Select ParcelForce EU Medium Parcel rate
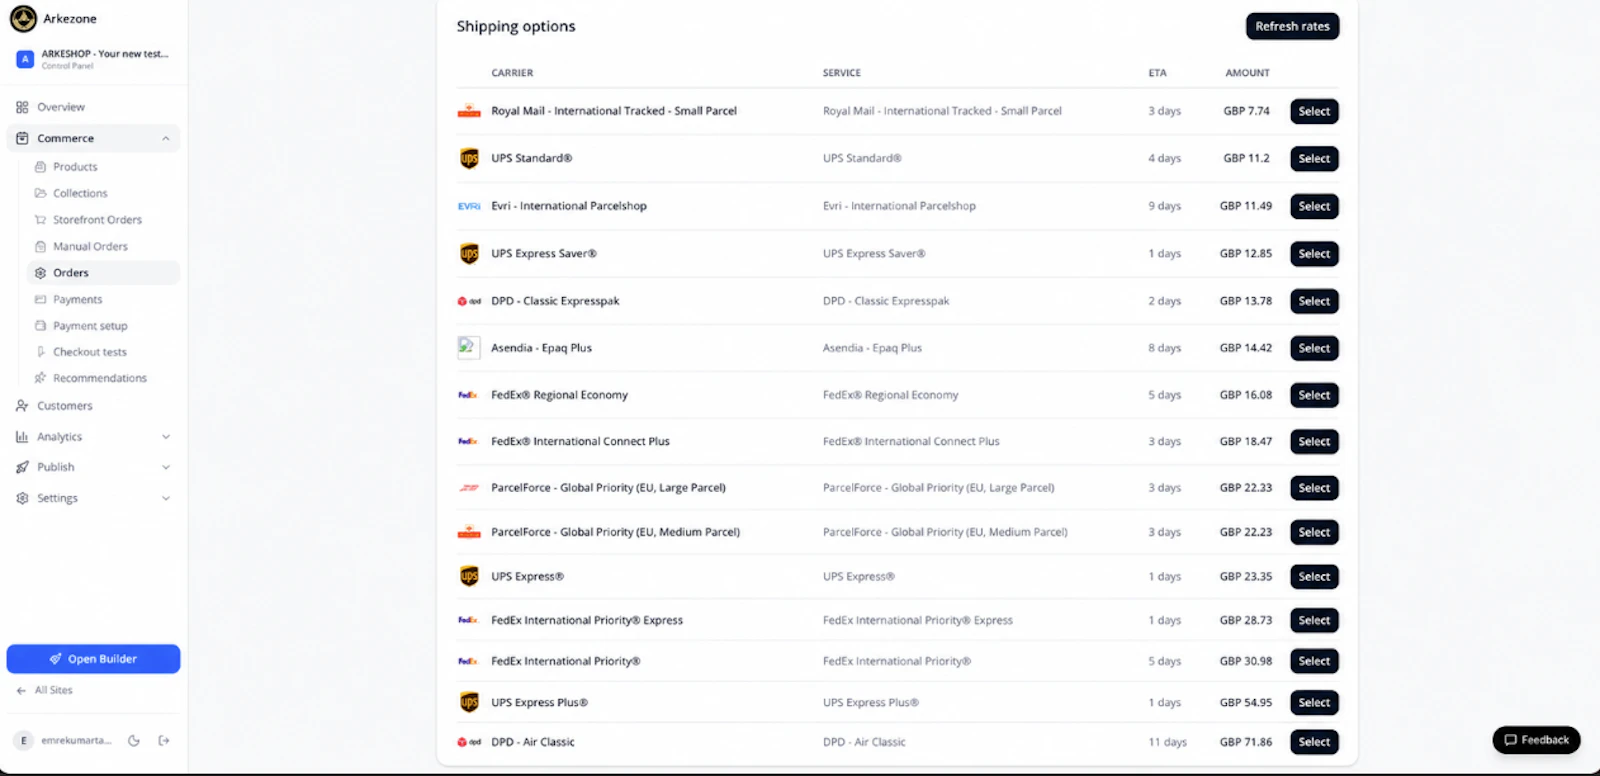This screenshot has width=1600, height=776. pos(1314,532)
